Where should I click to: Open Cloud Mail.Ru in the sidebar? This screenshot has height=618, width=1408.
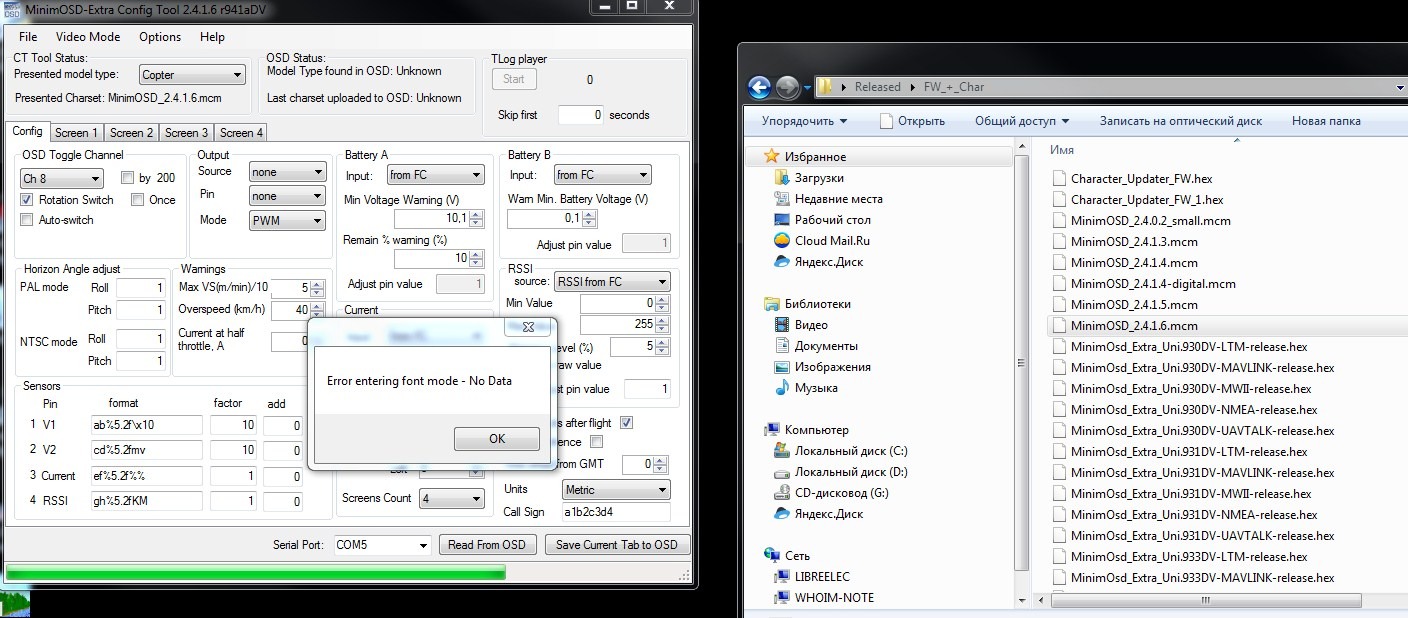coord(831,241)
